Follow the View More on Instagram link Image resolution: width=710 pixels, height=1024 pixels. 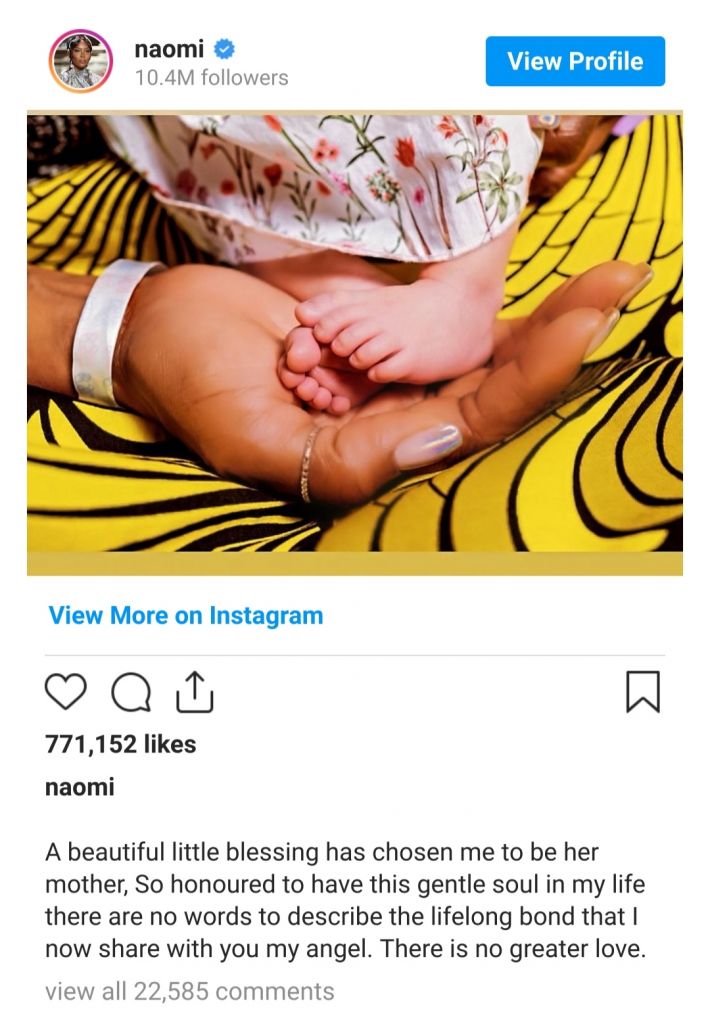click(x=186, y=615)
